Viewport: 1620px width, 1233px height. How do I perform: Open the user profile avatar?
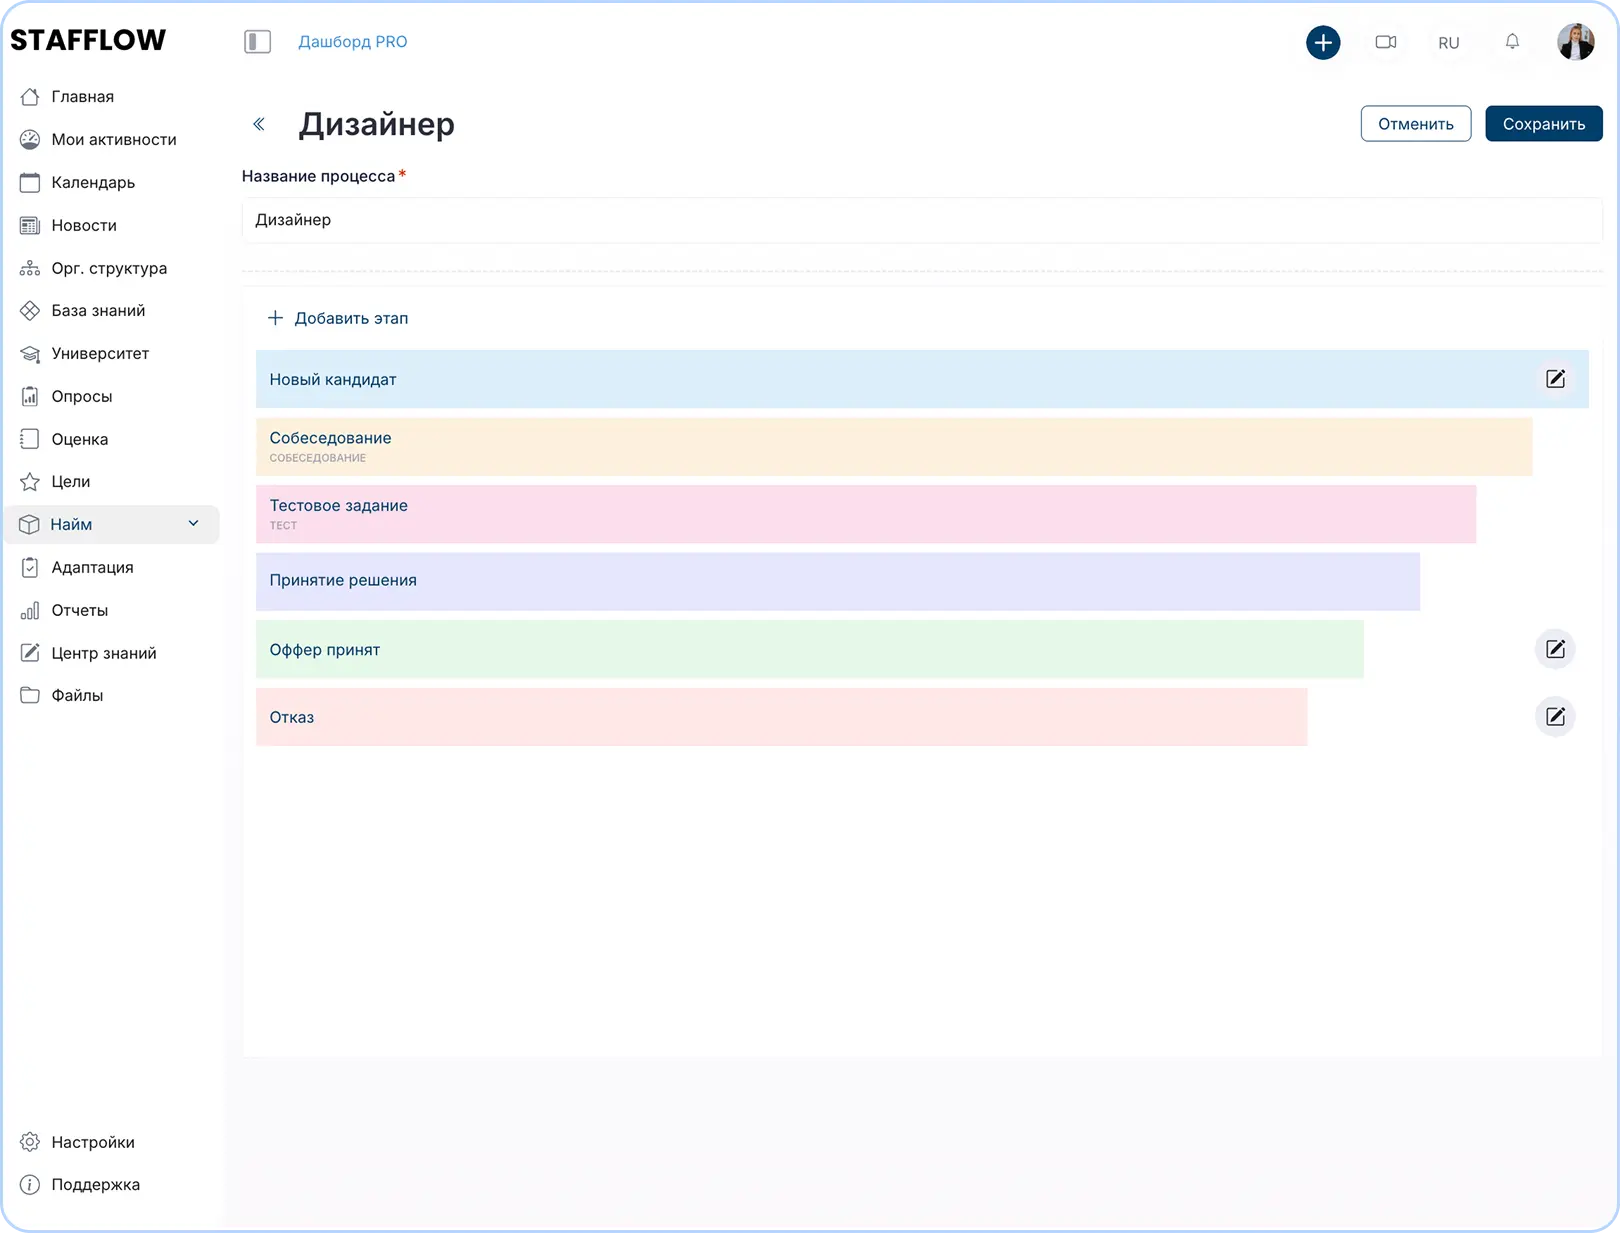pos(1575,42)
